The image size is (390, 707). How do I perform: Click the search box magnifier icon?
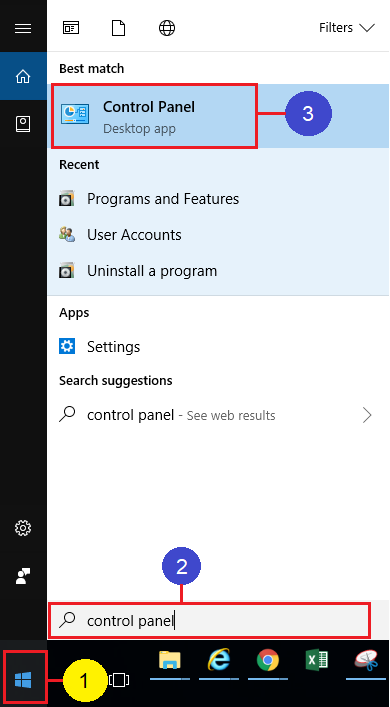67,620
